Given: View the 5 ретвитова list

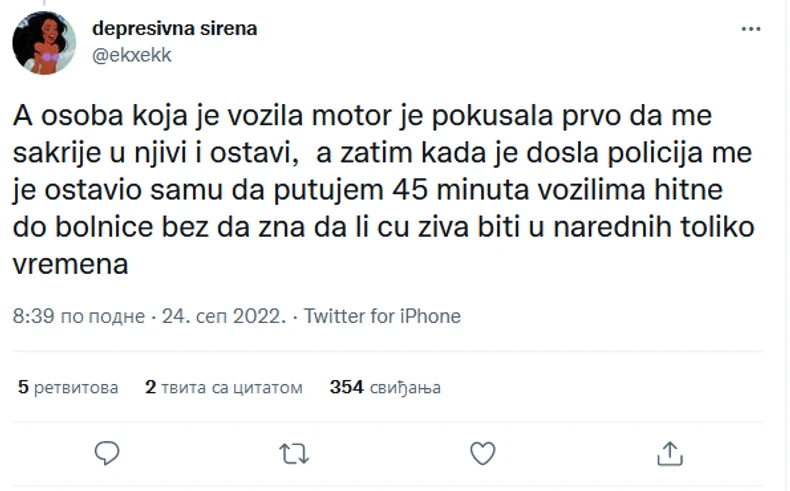Looking at the screenshot, I should click(x=68, y=387).
